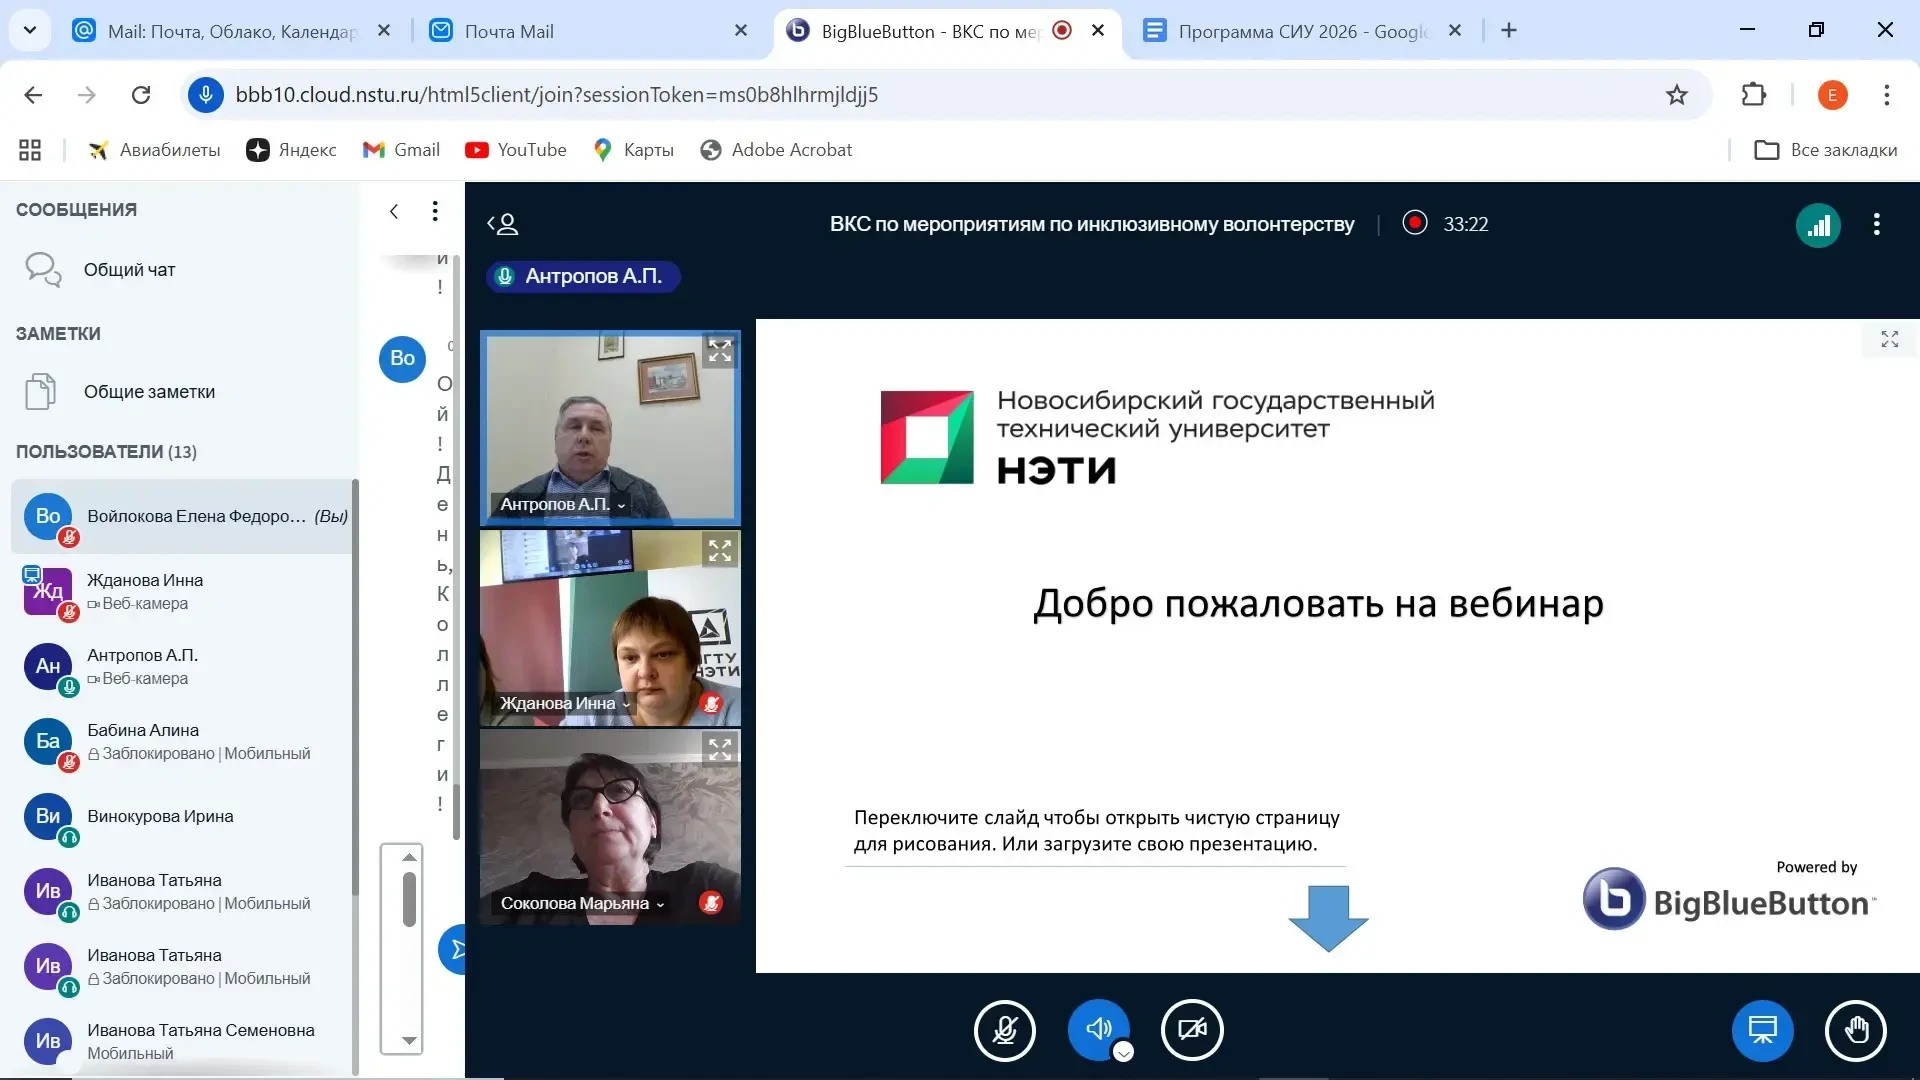This screenshot has height=1080, width=1920.
Task: Toggle audio with the speaker button
Action: [1097, 1028]
